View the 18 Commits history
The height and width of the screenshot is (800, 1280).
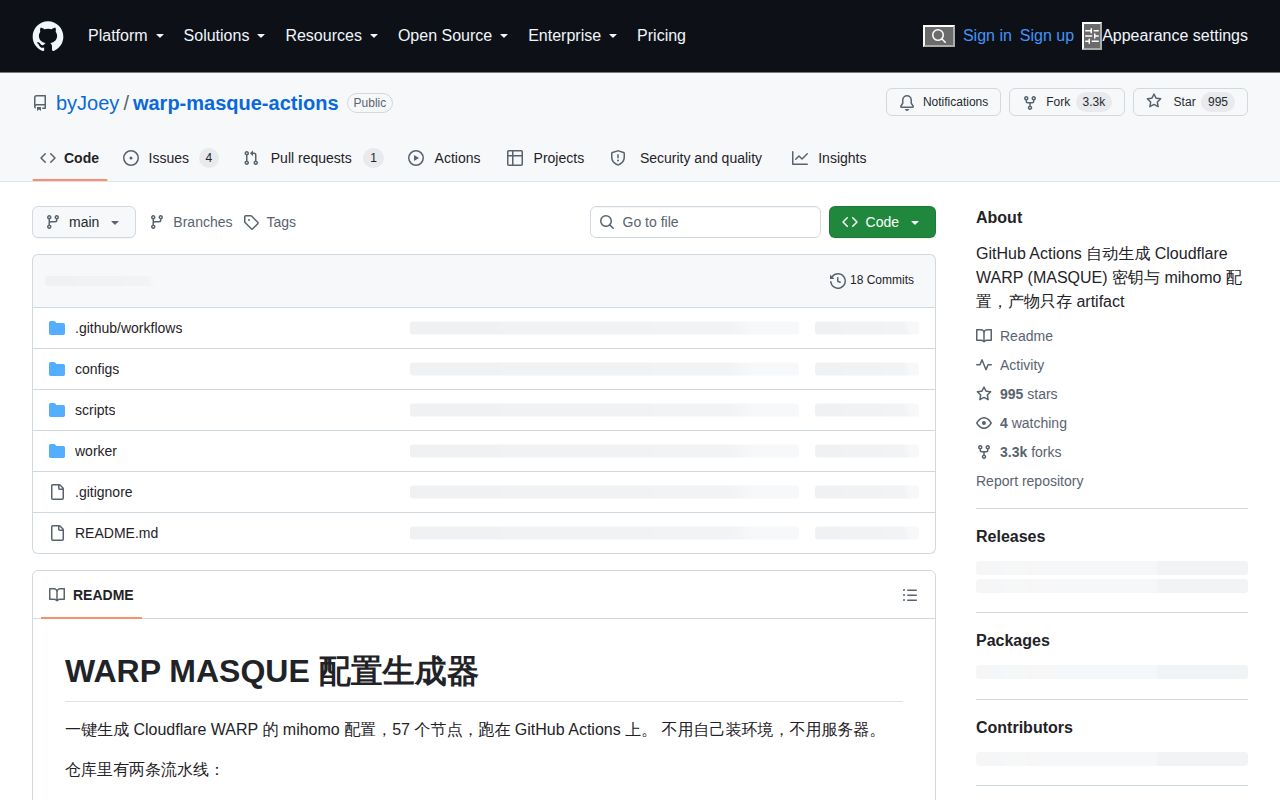pos(872,280)
